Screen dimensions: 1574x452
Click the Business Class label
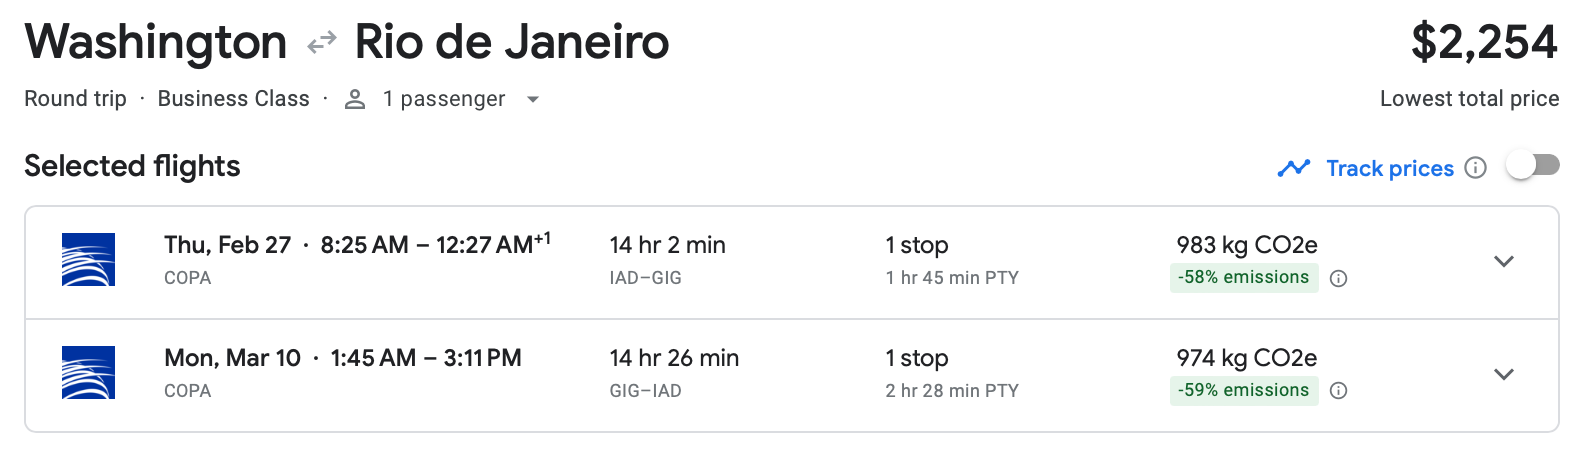[x=233, y=99]
